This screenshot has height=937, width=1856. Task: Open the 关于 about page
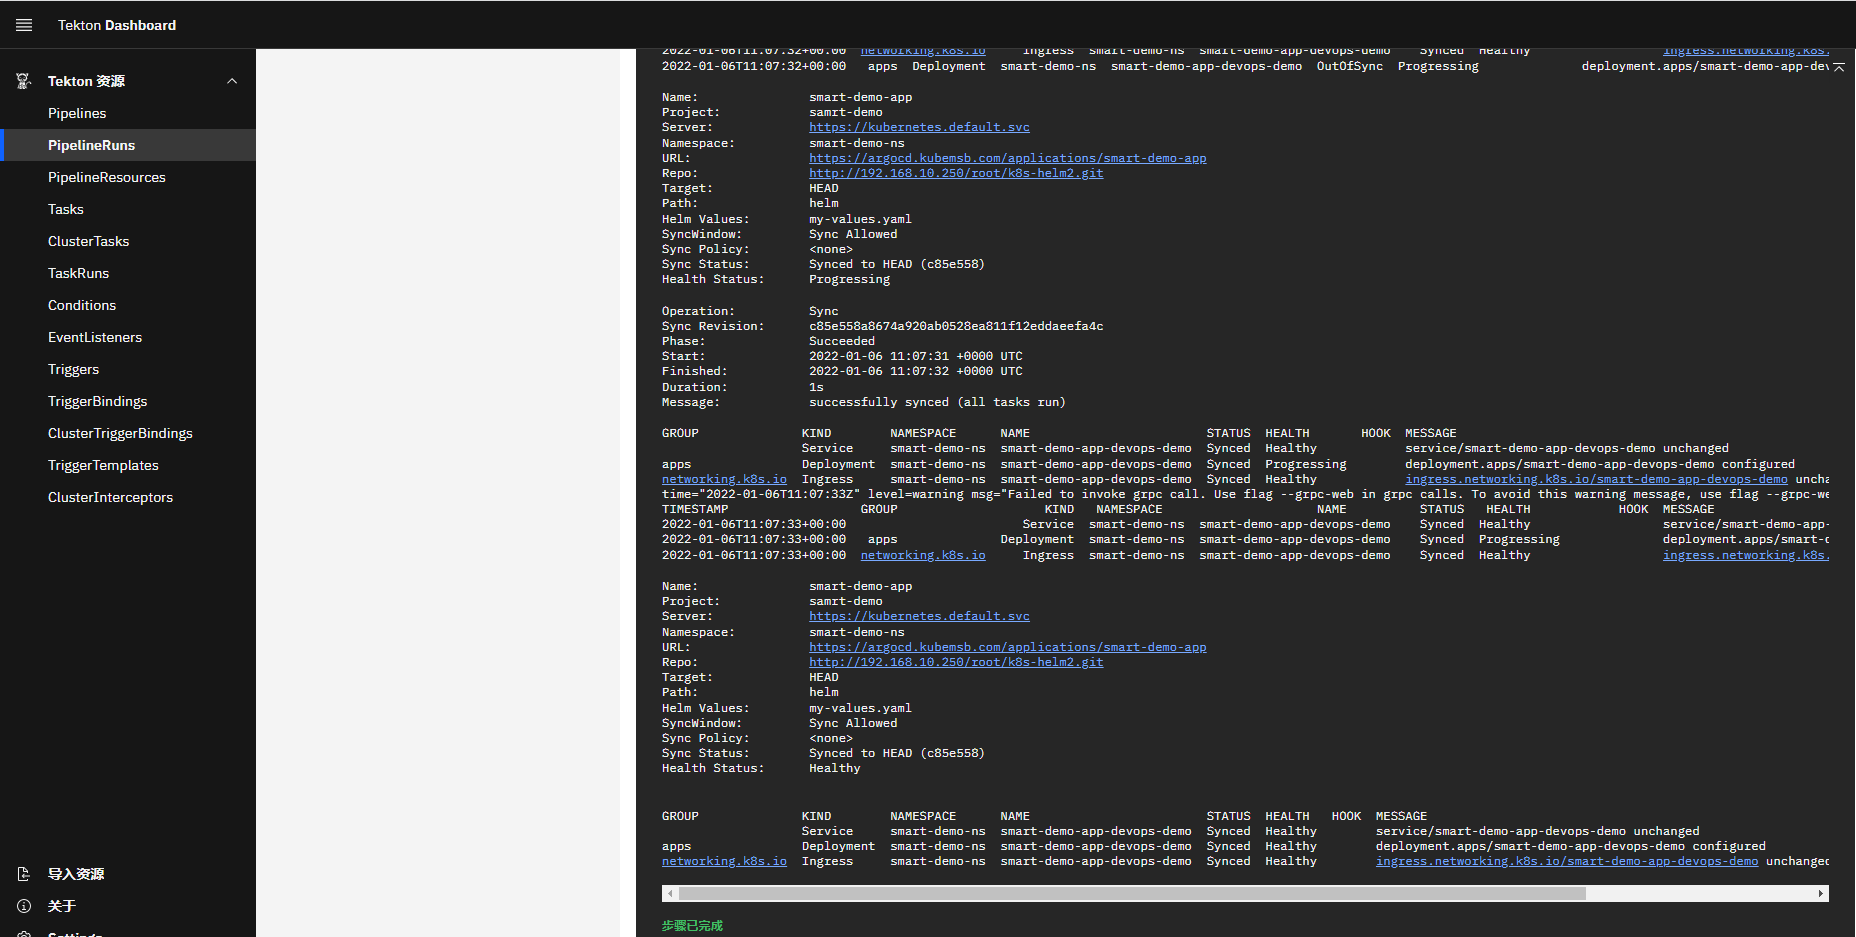tap(128, 906)
